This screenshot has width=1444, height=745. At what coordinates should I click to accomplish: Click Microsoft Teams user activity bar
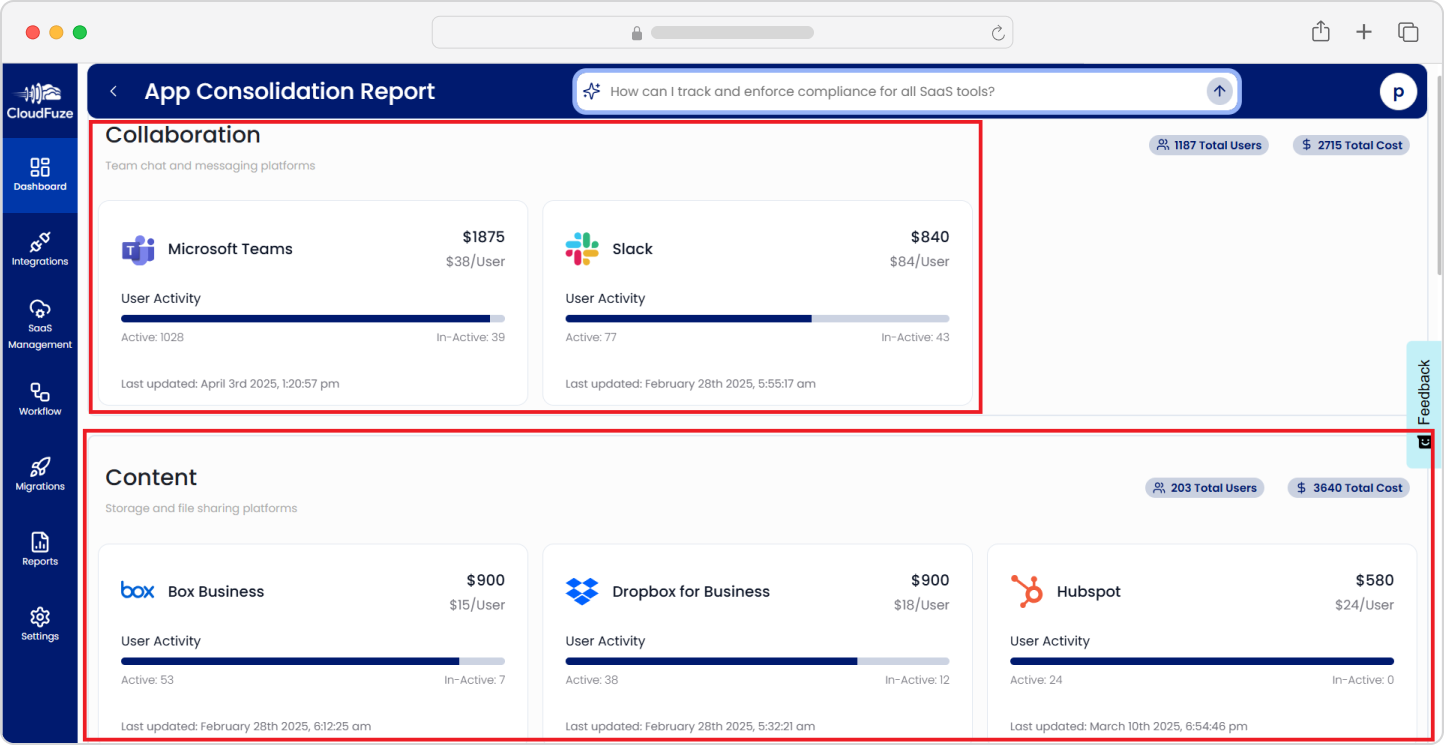pyautogui.click(x=313, y=319)
